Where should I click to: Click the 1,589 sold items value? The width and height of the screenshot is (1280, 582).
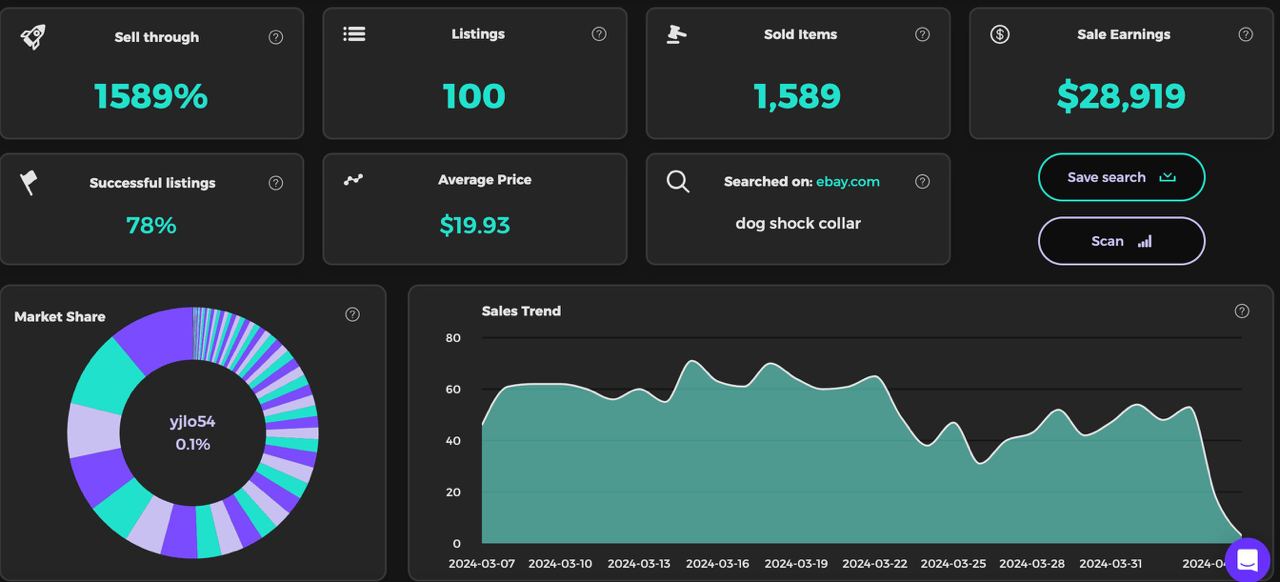(x=797, y=96)
